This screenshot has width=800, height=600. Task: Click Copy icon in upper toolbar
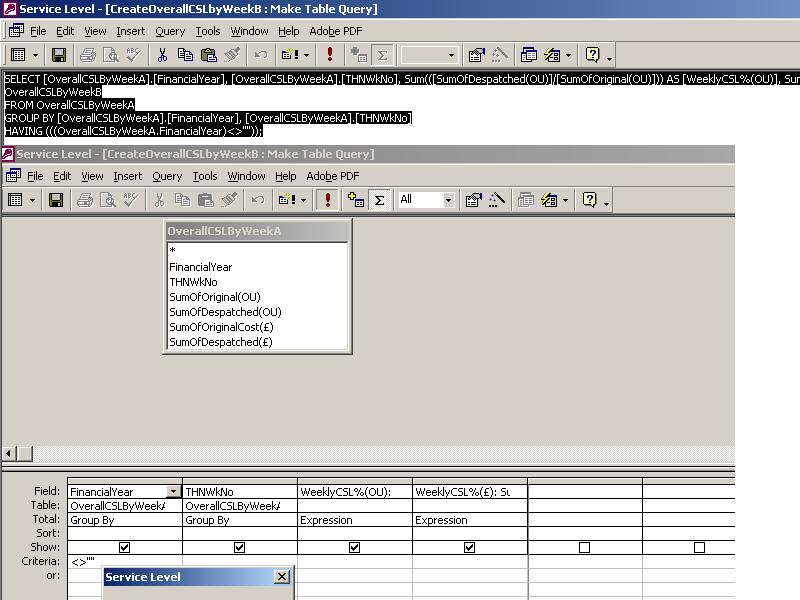(x=185, y=55)
